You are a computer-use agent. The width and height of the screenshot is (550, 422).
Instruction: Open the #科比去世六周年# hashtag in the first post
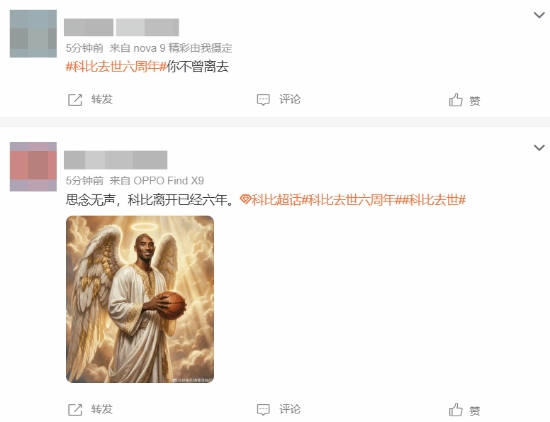(x=116, y=66)
